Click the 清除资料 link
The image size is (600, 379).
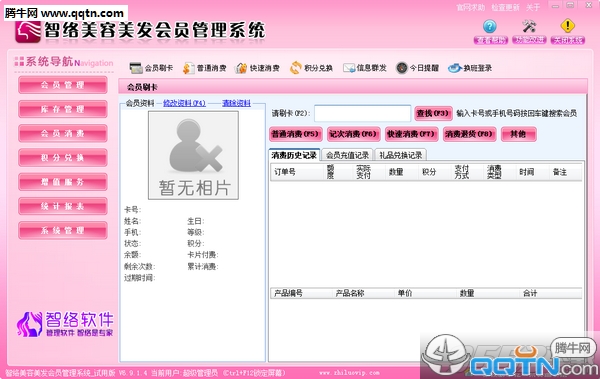[x=236, y=103]
